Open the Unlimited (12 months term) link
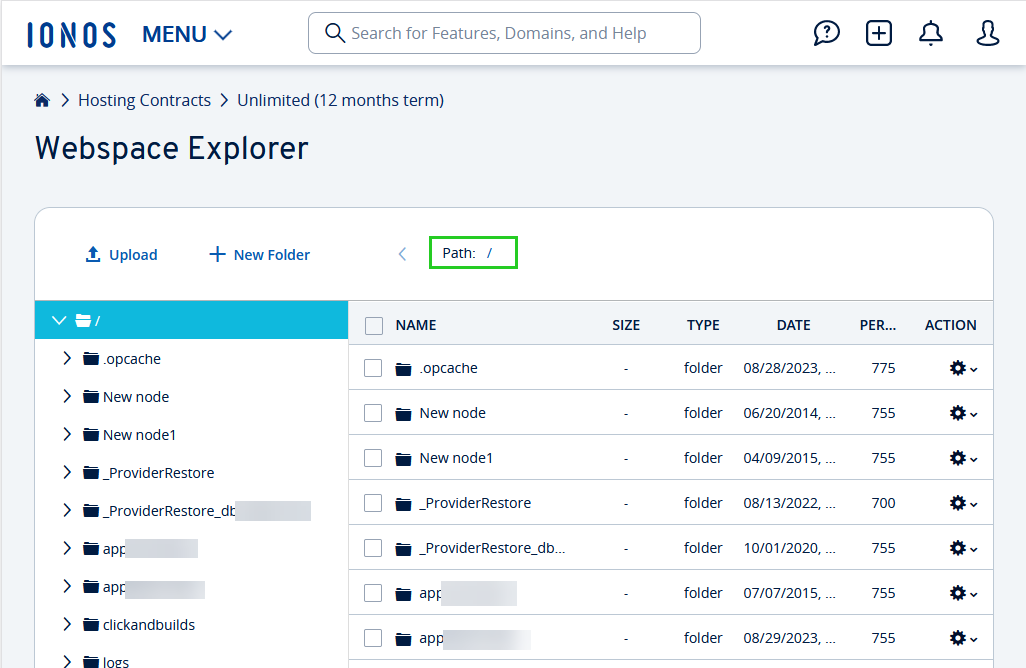The image size is (1026, 668). pyautogui.click(x=340, y=99)
